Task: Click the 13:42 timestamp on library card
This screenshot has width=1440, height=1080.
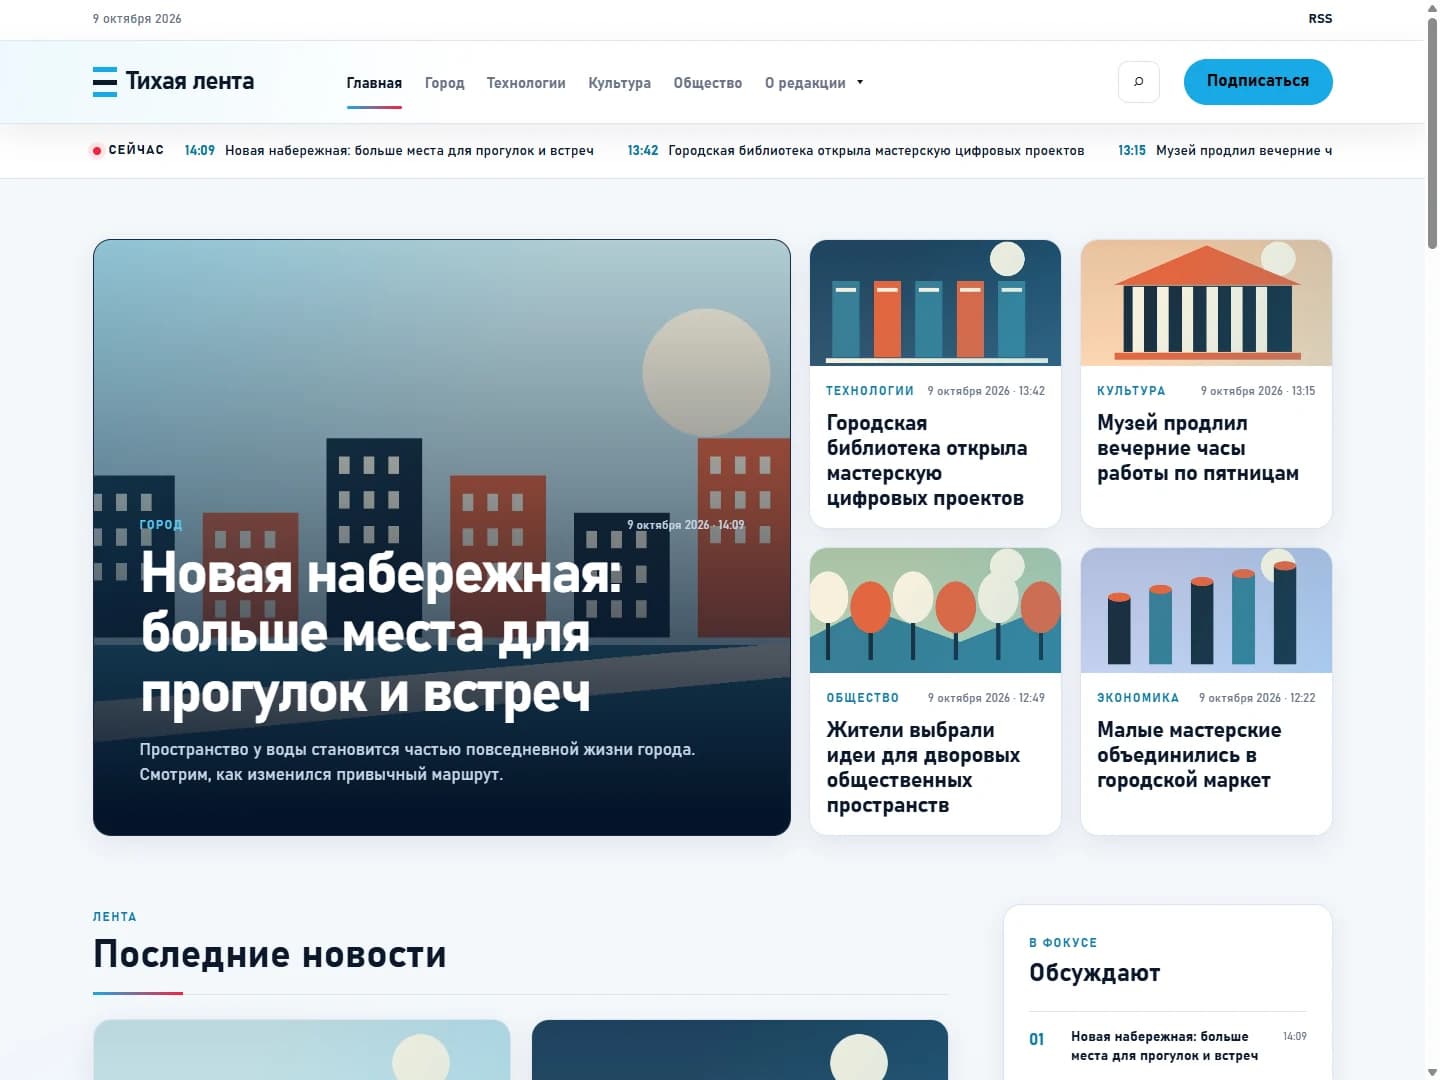Action: pyautogui.click(x=1032, y=391)
